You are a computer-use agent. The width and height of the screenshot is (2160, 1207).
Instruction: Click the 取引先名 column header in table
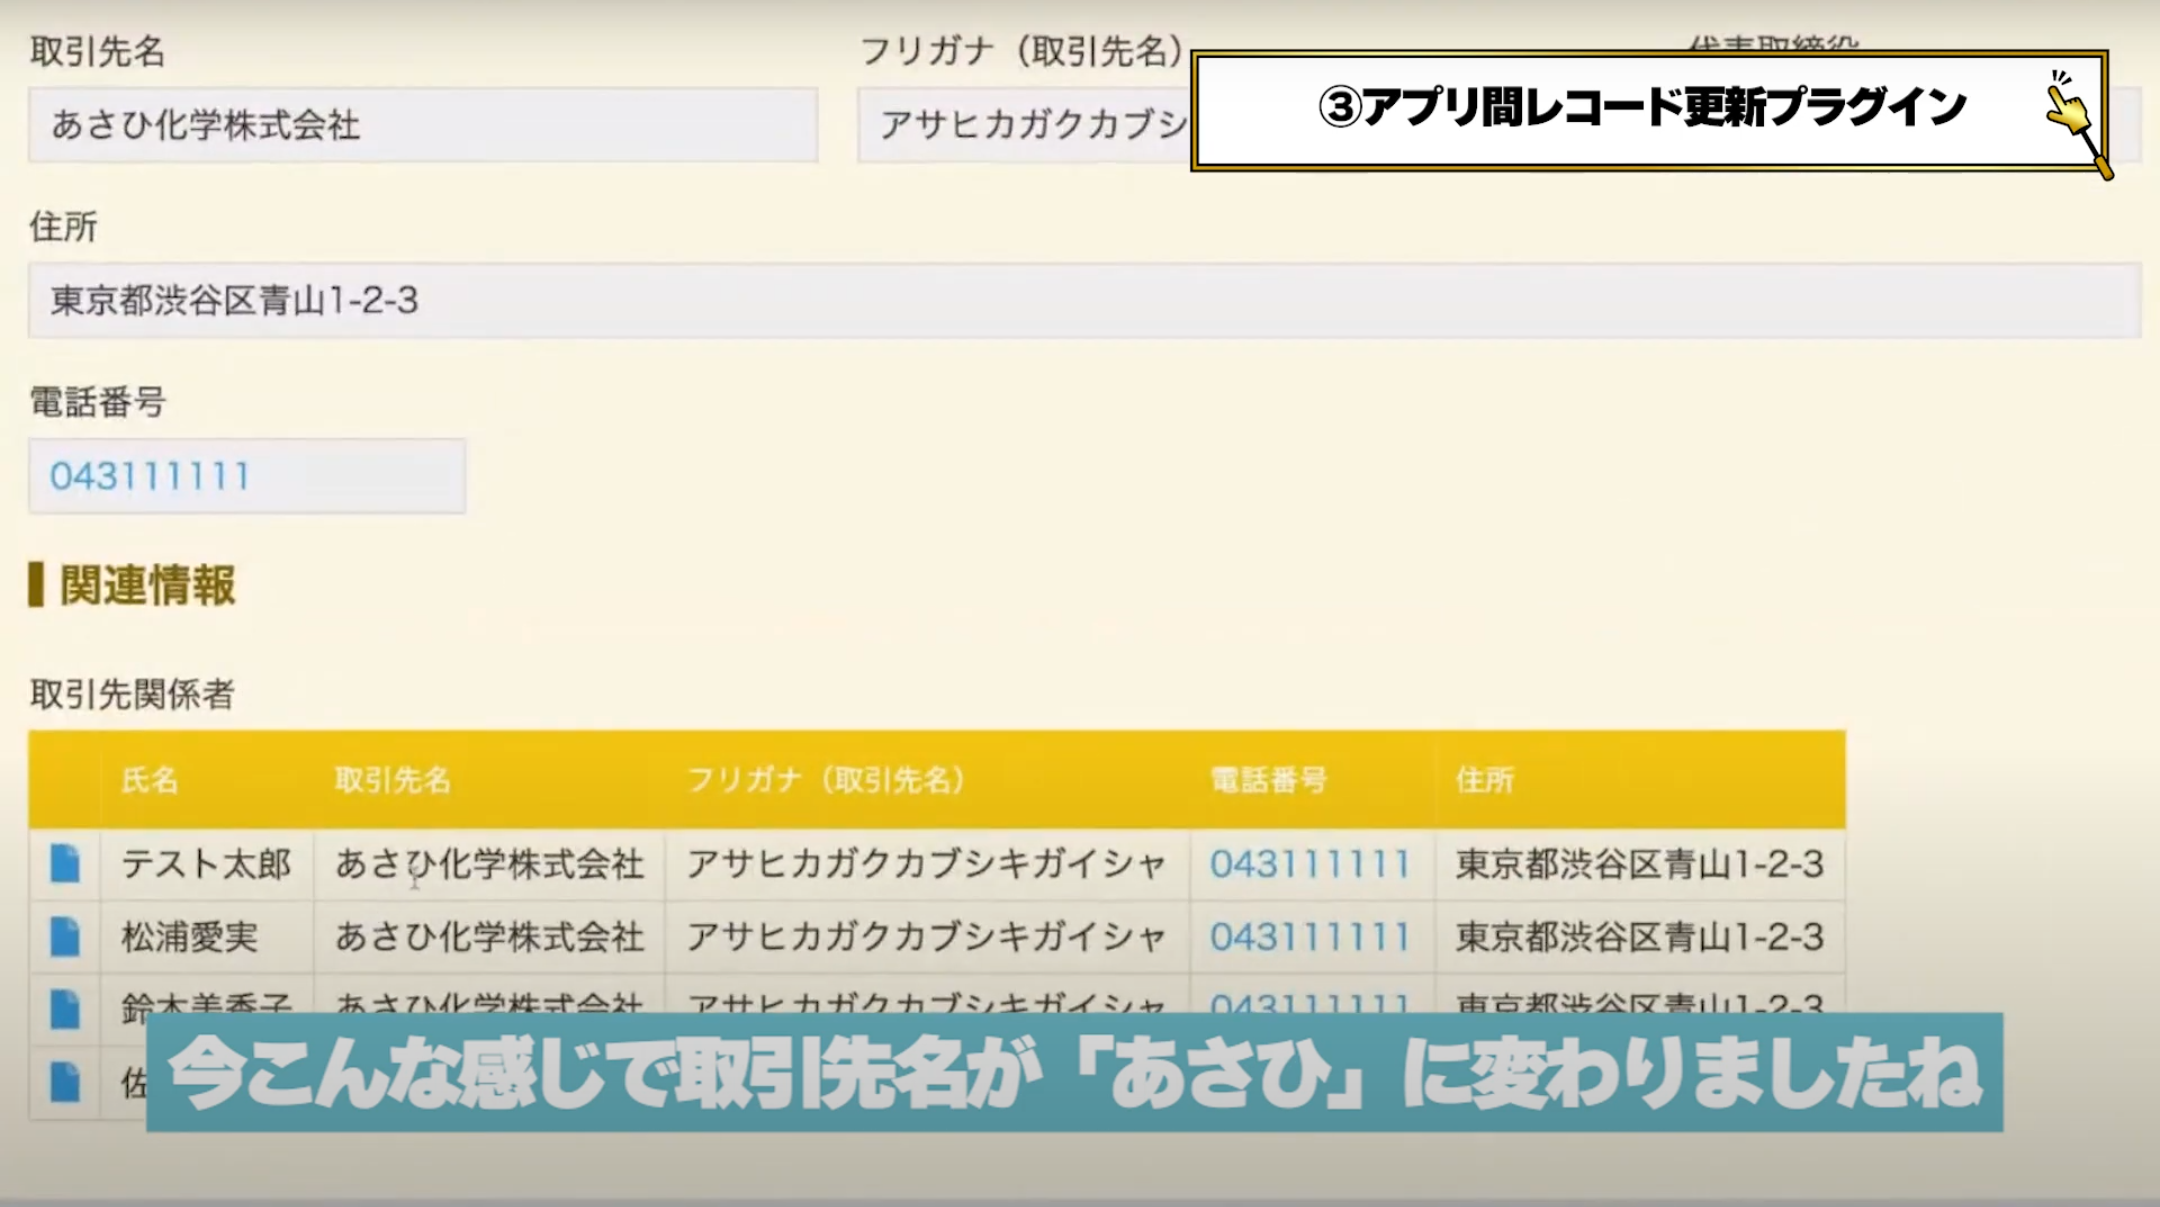[x=393, y=780]
